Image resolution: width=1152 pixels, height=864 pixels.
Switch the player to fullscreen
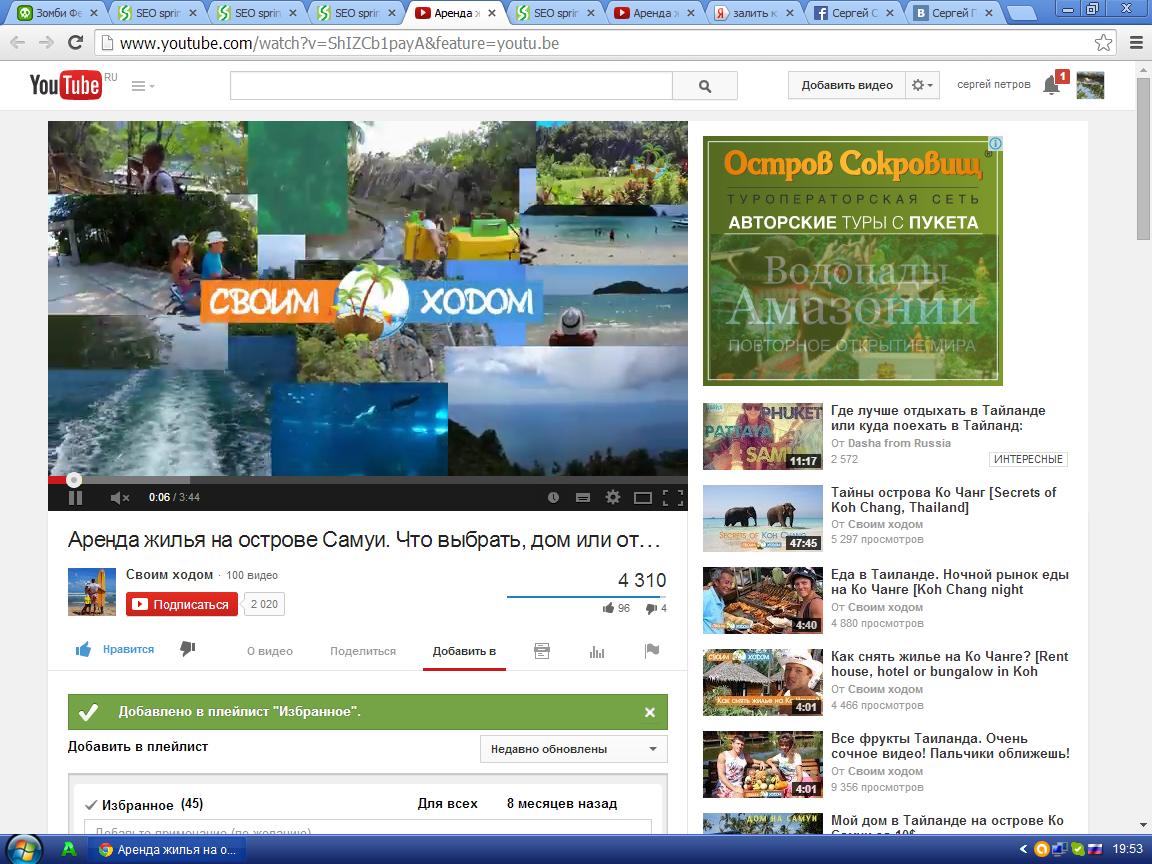(673, 498)
